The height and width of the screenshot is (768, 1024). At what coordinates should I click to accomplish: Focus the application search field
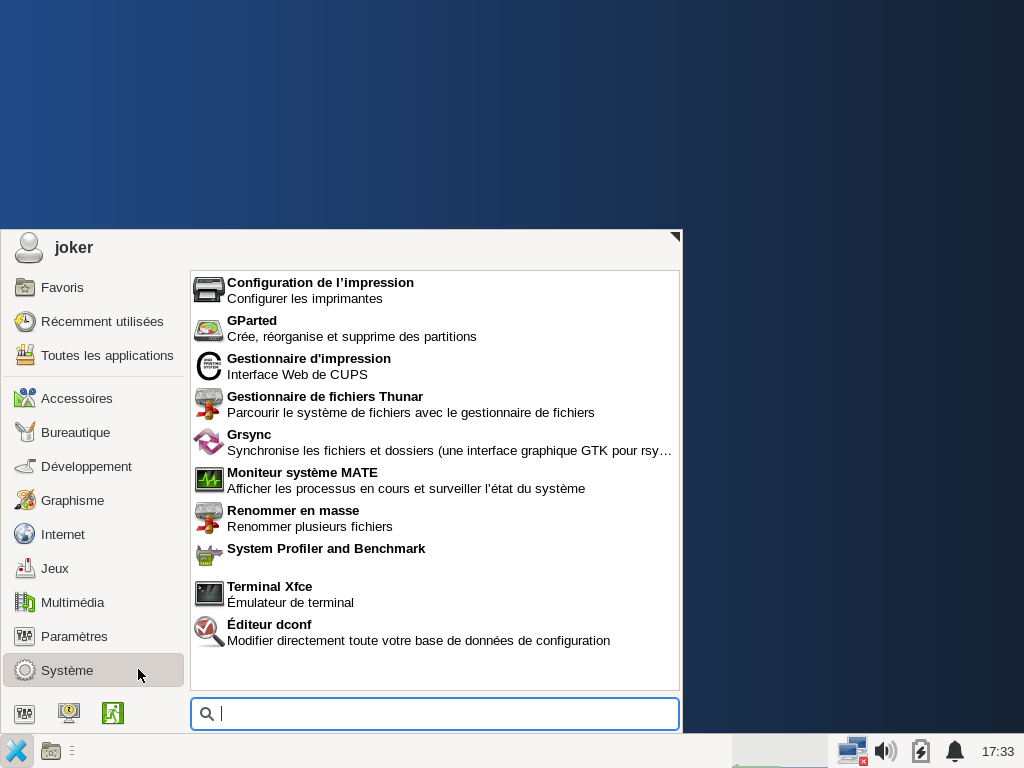(x=435, y=714)
